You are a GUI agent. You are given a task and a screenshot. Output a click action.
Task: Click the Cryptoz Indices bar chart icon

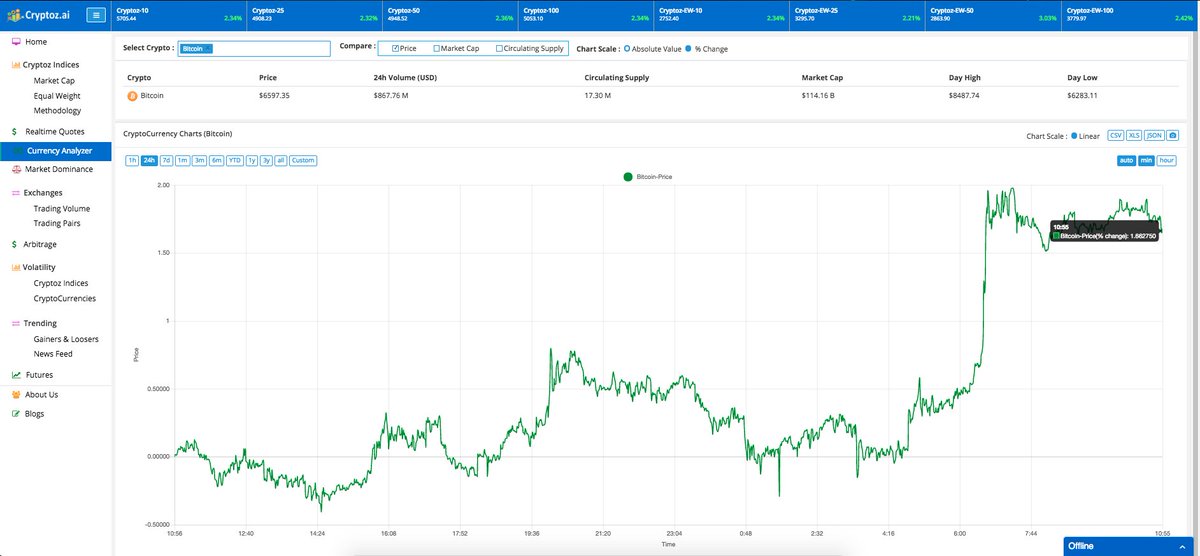(x=15, y=65)
